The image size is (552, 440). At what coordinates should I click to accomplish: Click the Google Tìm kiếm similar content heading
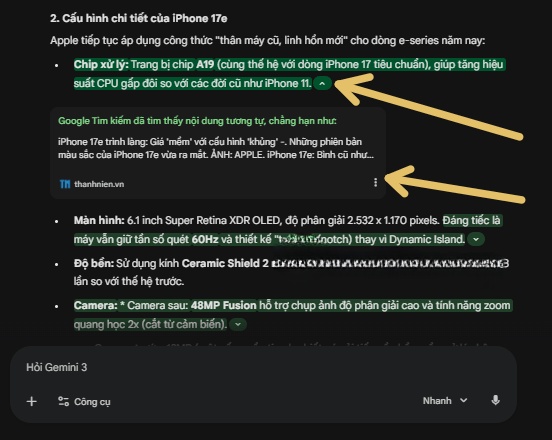click(197, 121)
